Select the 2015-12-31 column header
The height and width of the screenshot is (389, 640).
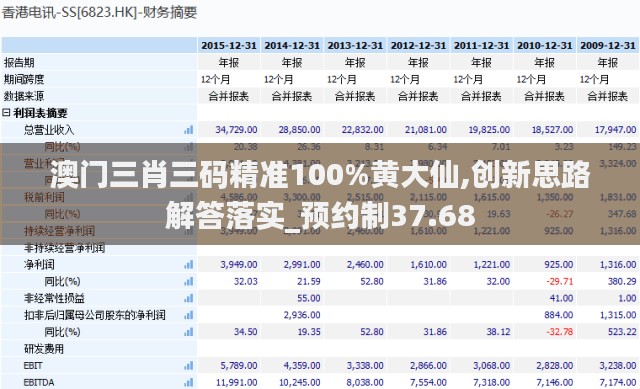[x=229, y=45]
